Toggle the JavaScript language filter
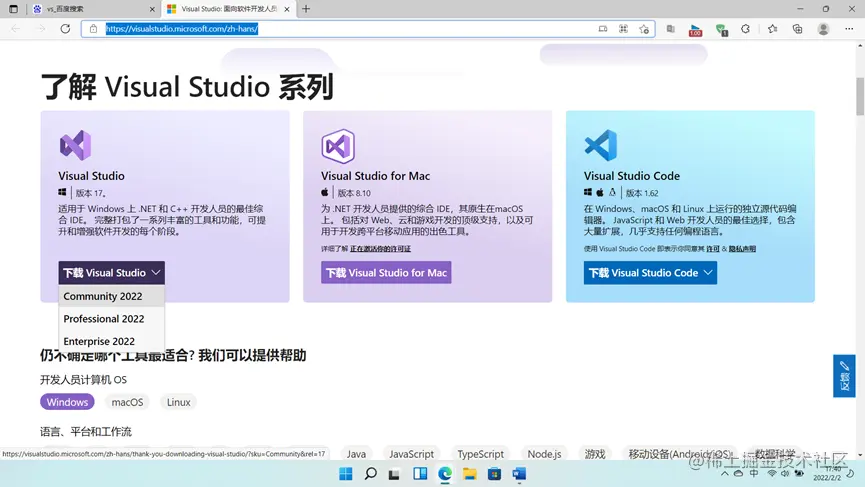The width and height of the screenshot is (865, 487). click(412, 453)
